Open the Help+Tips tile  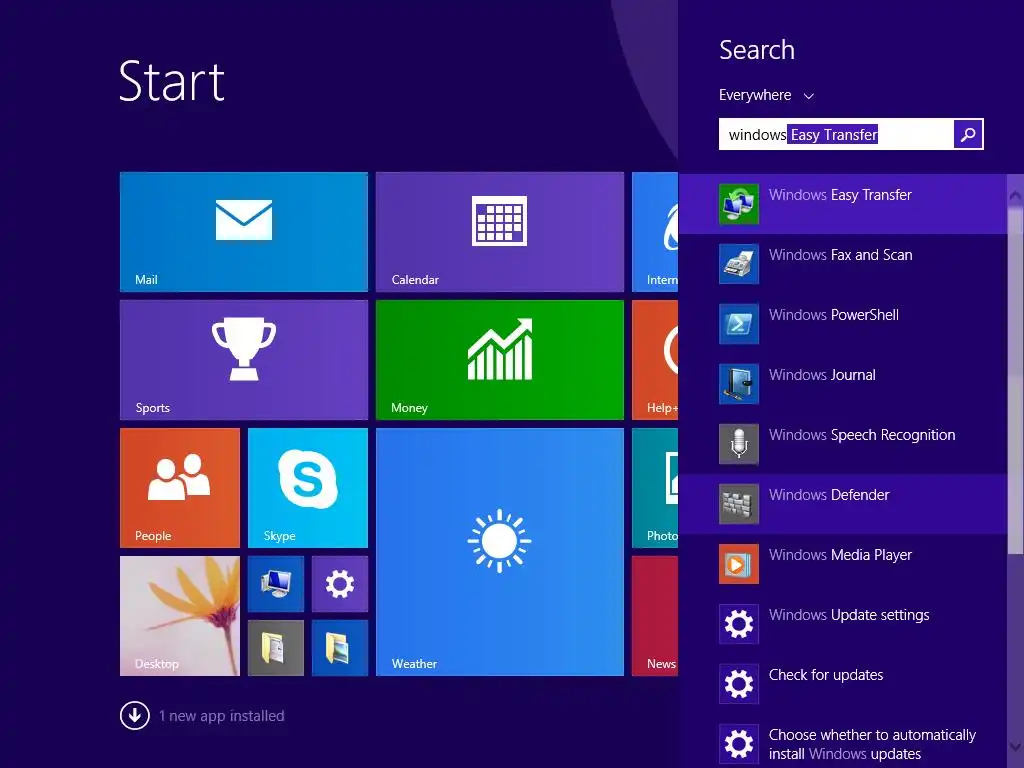[655, 360]
